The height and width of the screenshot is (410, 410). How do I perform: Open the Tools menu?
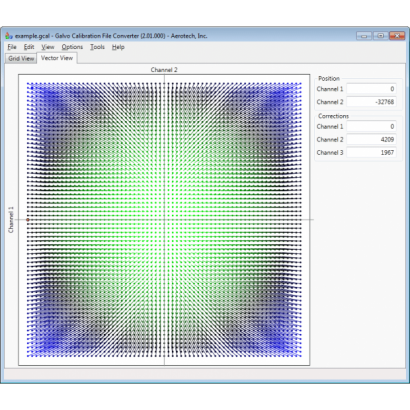click(97, 47)
